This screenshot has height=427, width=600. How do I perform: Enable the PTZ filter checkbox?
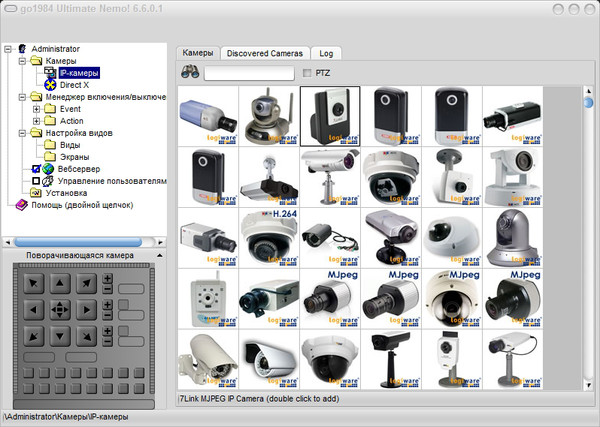[x=307, y=73]
